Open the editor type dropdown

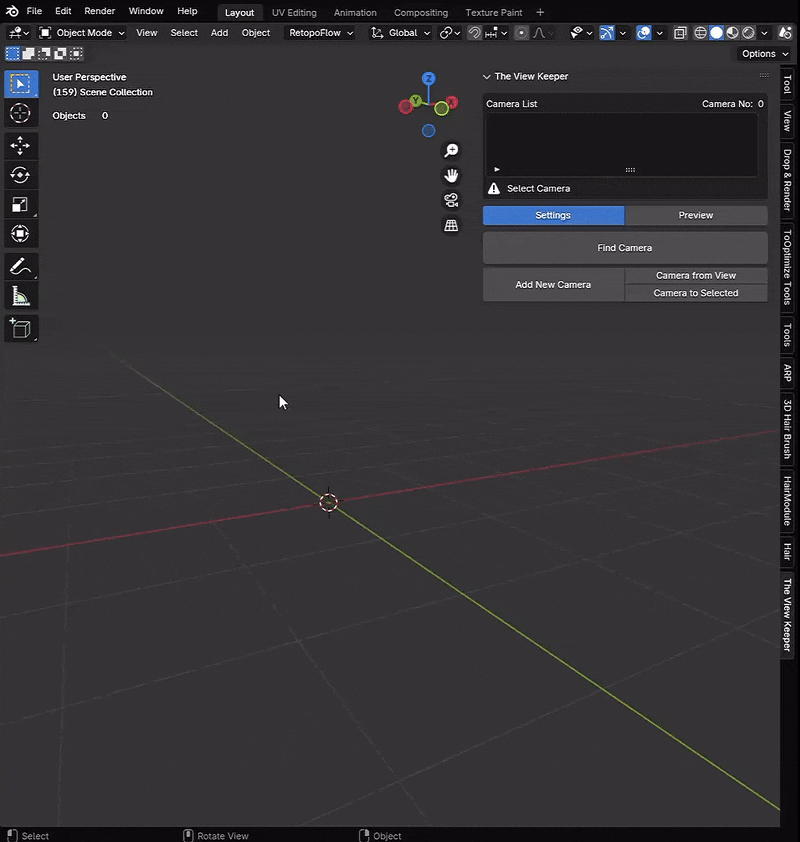[19, 33]
